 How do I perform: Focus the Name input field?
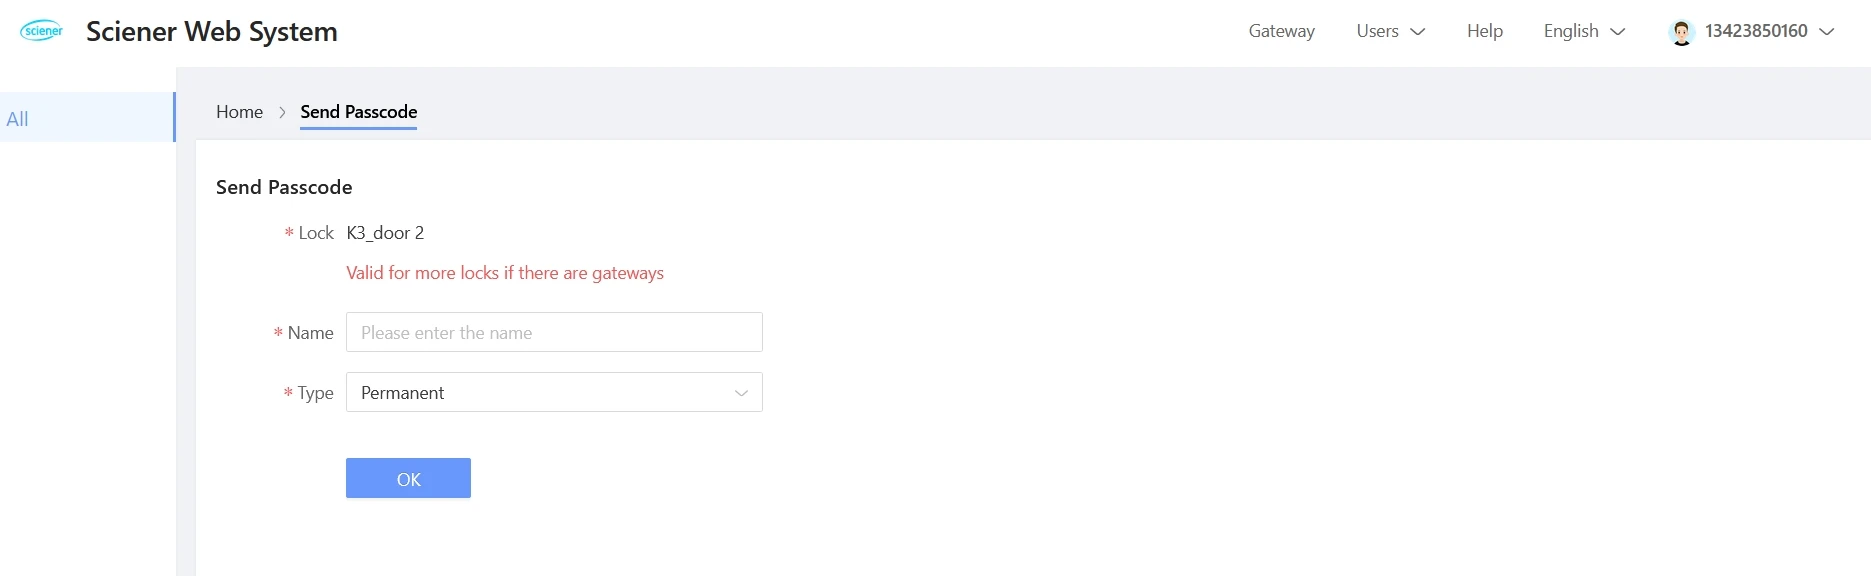click(554, 332)
